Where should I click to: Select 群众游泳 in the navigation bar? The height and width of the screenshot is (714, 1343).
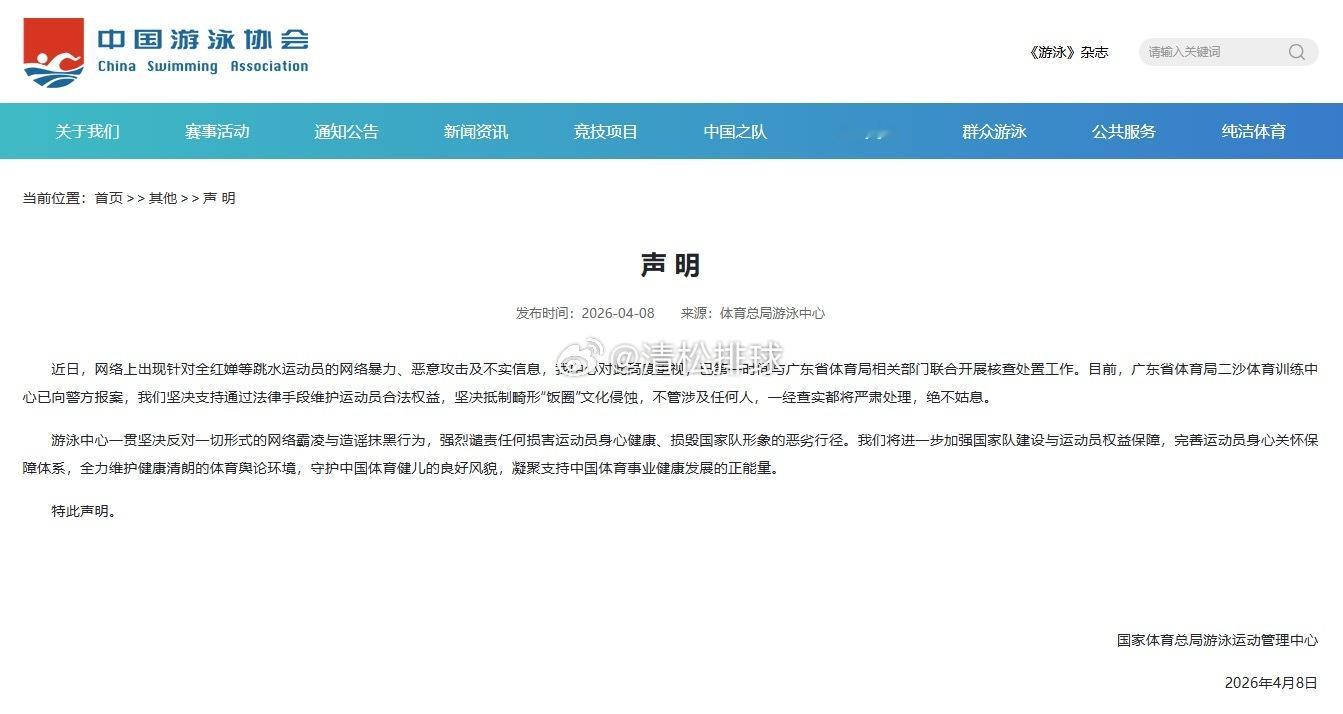[x=994, y=131]
